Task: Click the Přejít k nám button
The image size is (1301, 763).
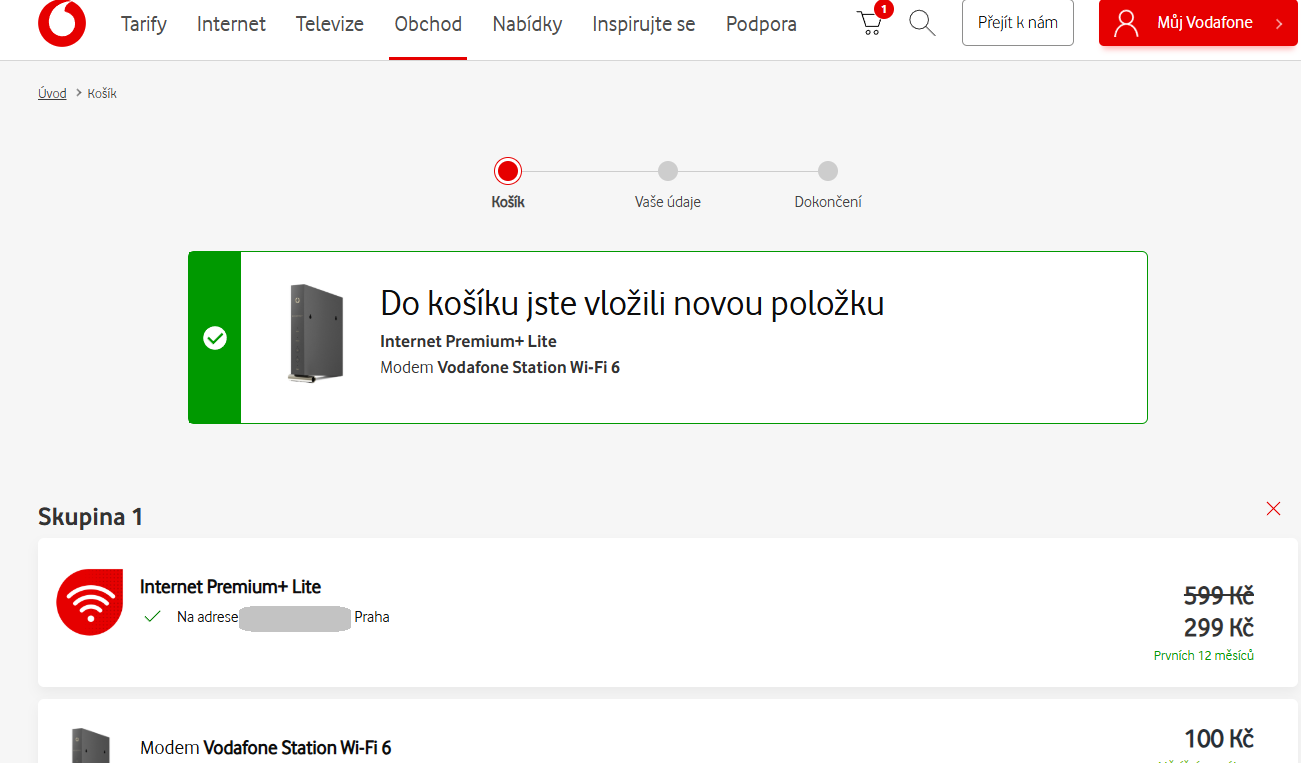Action: click(1017, 23)
